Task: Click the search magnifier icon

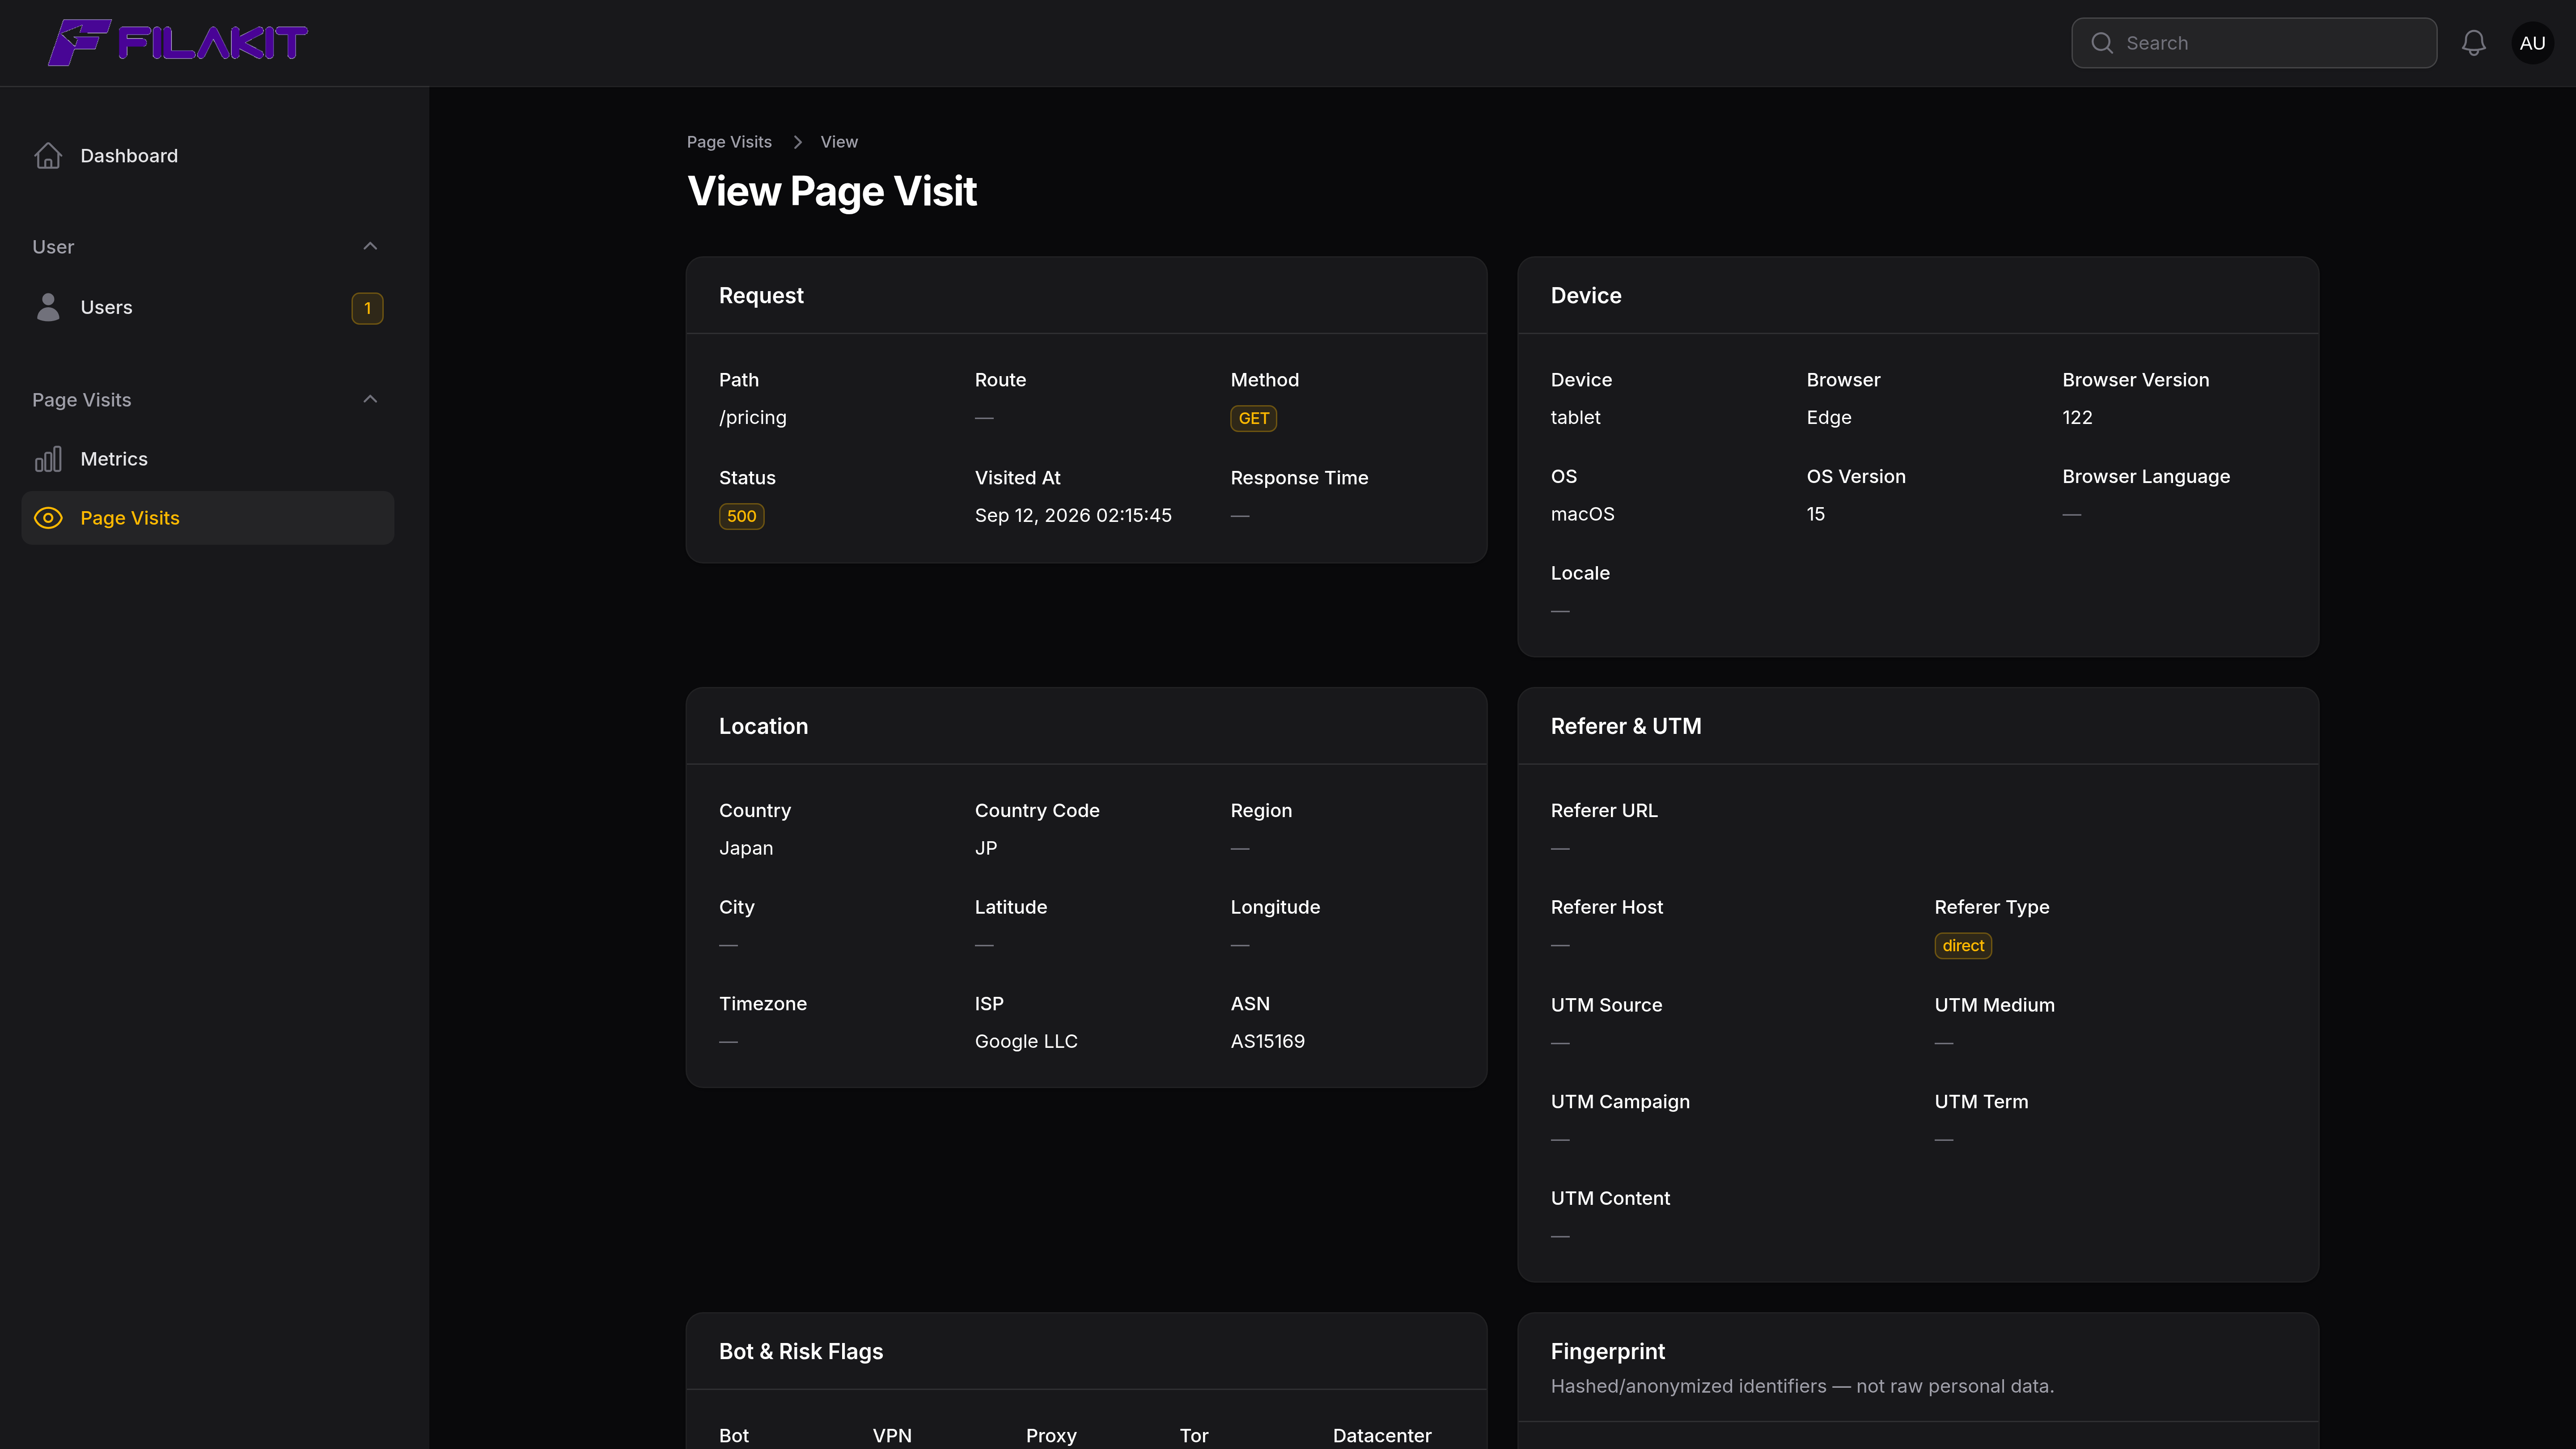Action: click(x=2102, y=43)
